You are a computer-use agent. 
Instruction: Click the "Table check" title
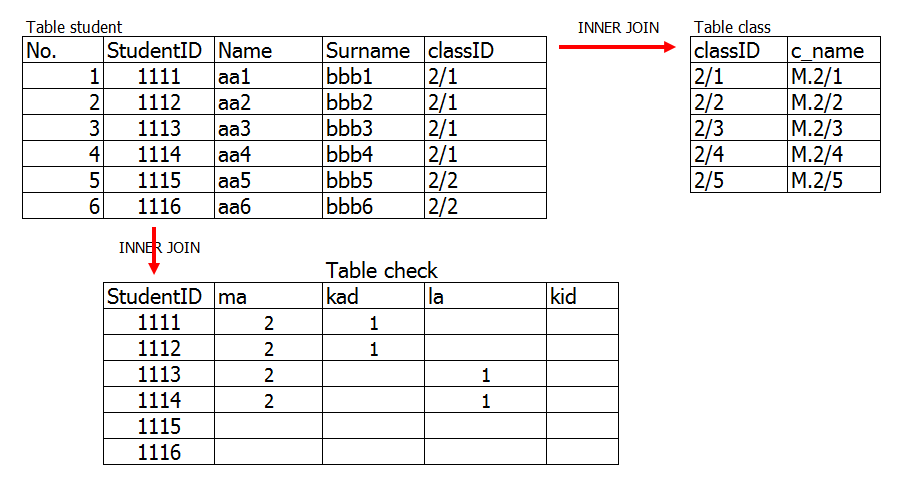[x=382, y=271]
